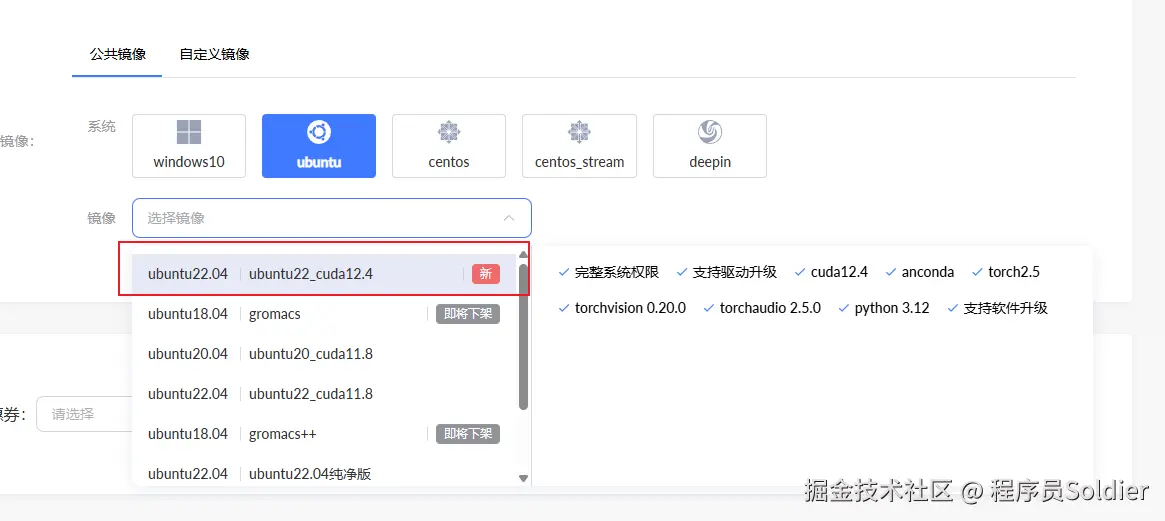Switch to the 公共镜像 tab
Image resolution: width=1165 pixels, height=521 pixels.
point(117,54)
